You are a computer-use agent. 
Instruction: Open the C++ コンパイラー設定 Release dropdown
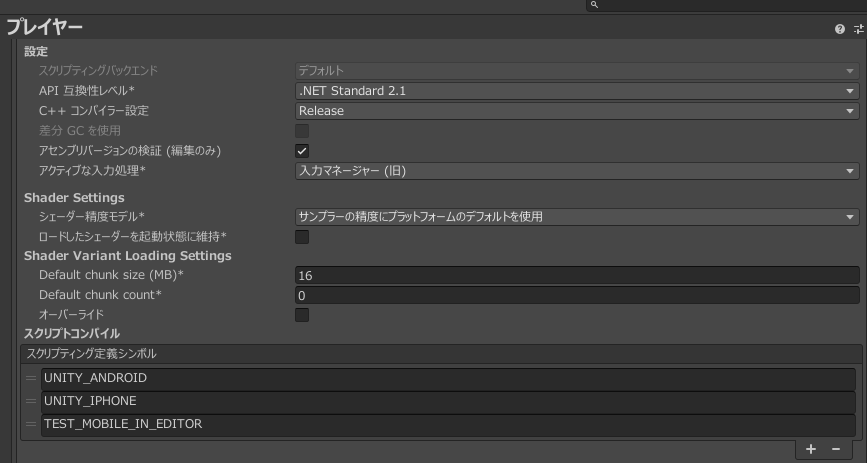pos(577,111)
